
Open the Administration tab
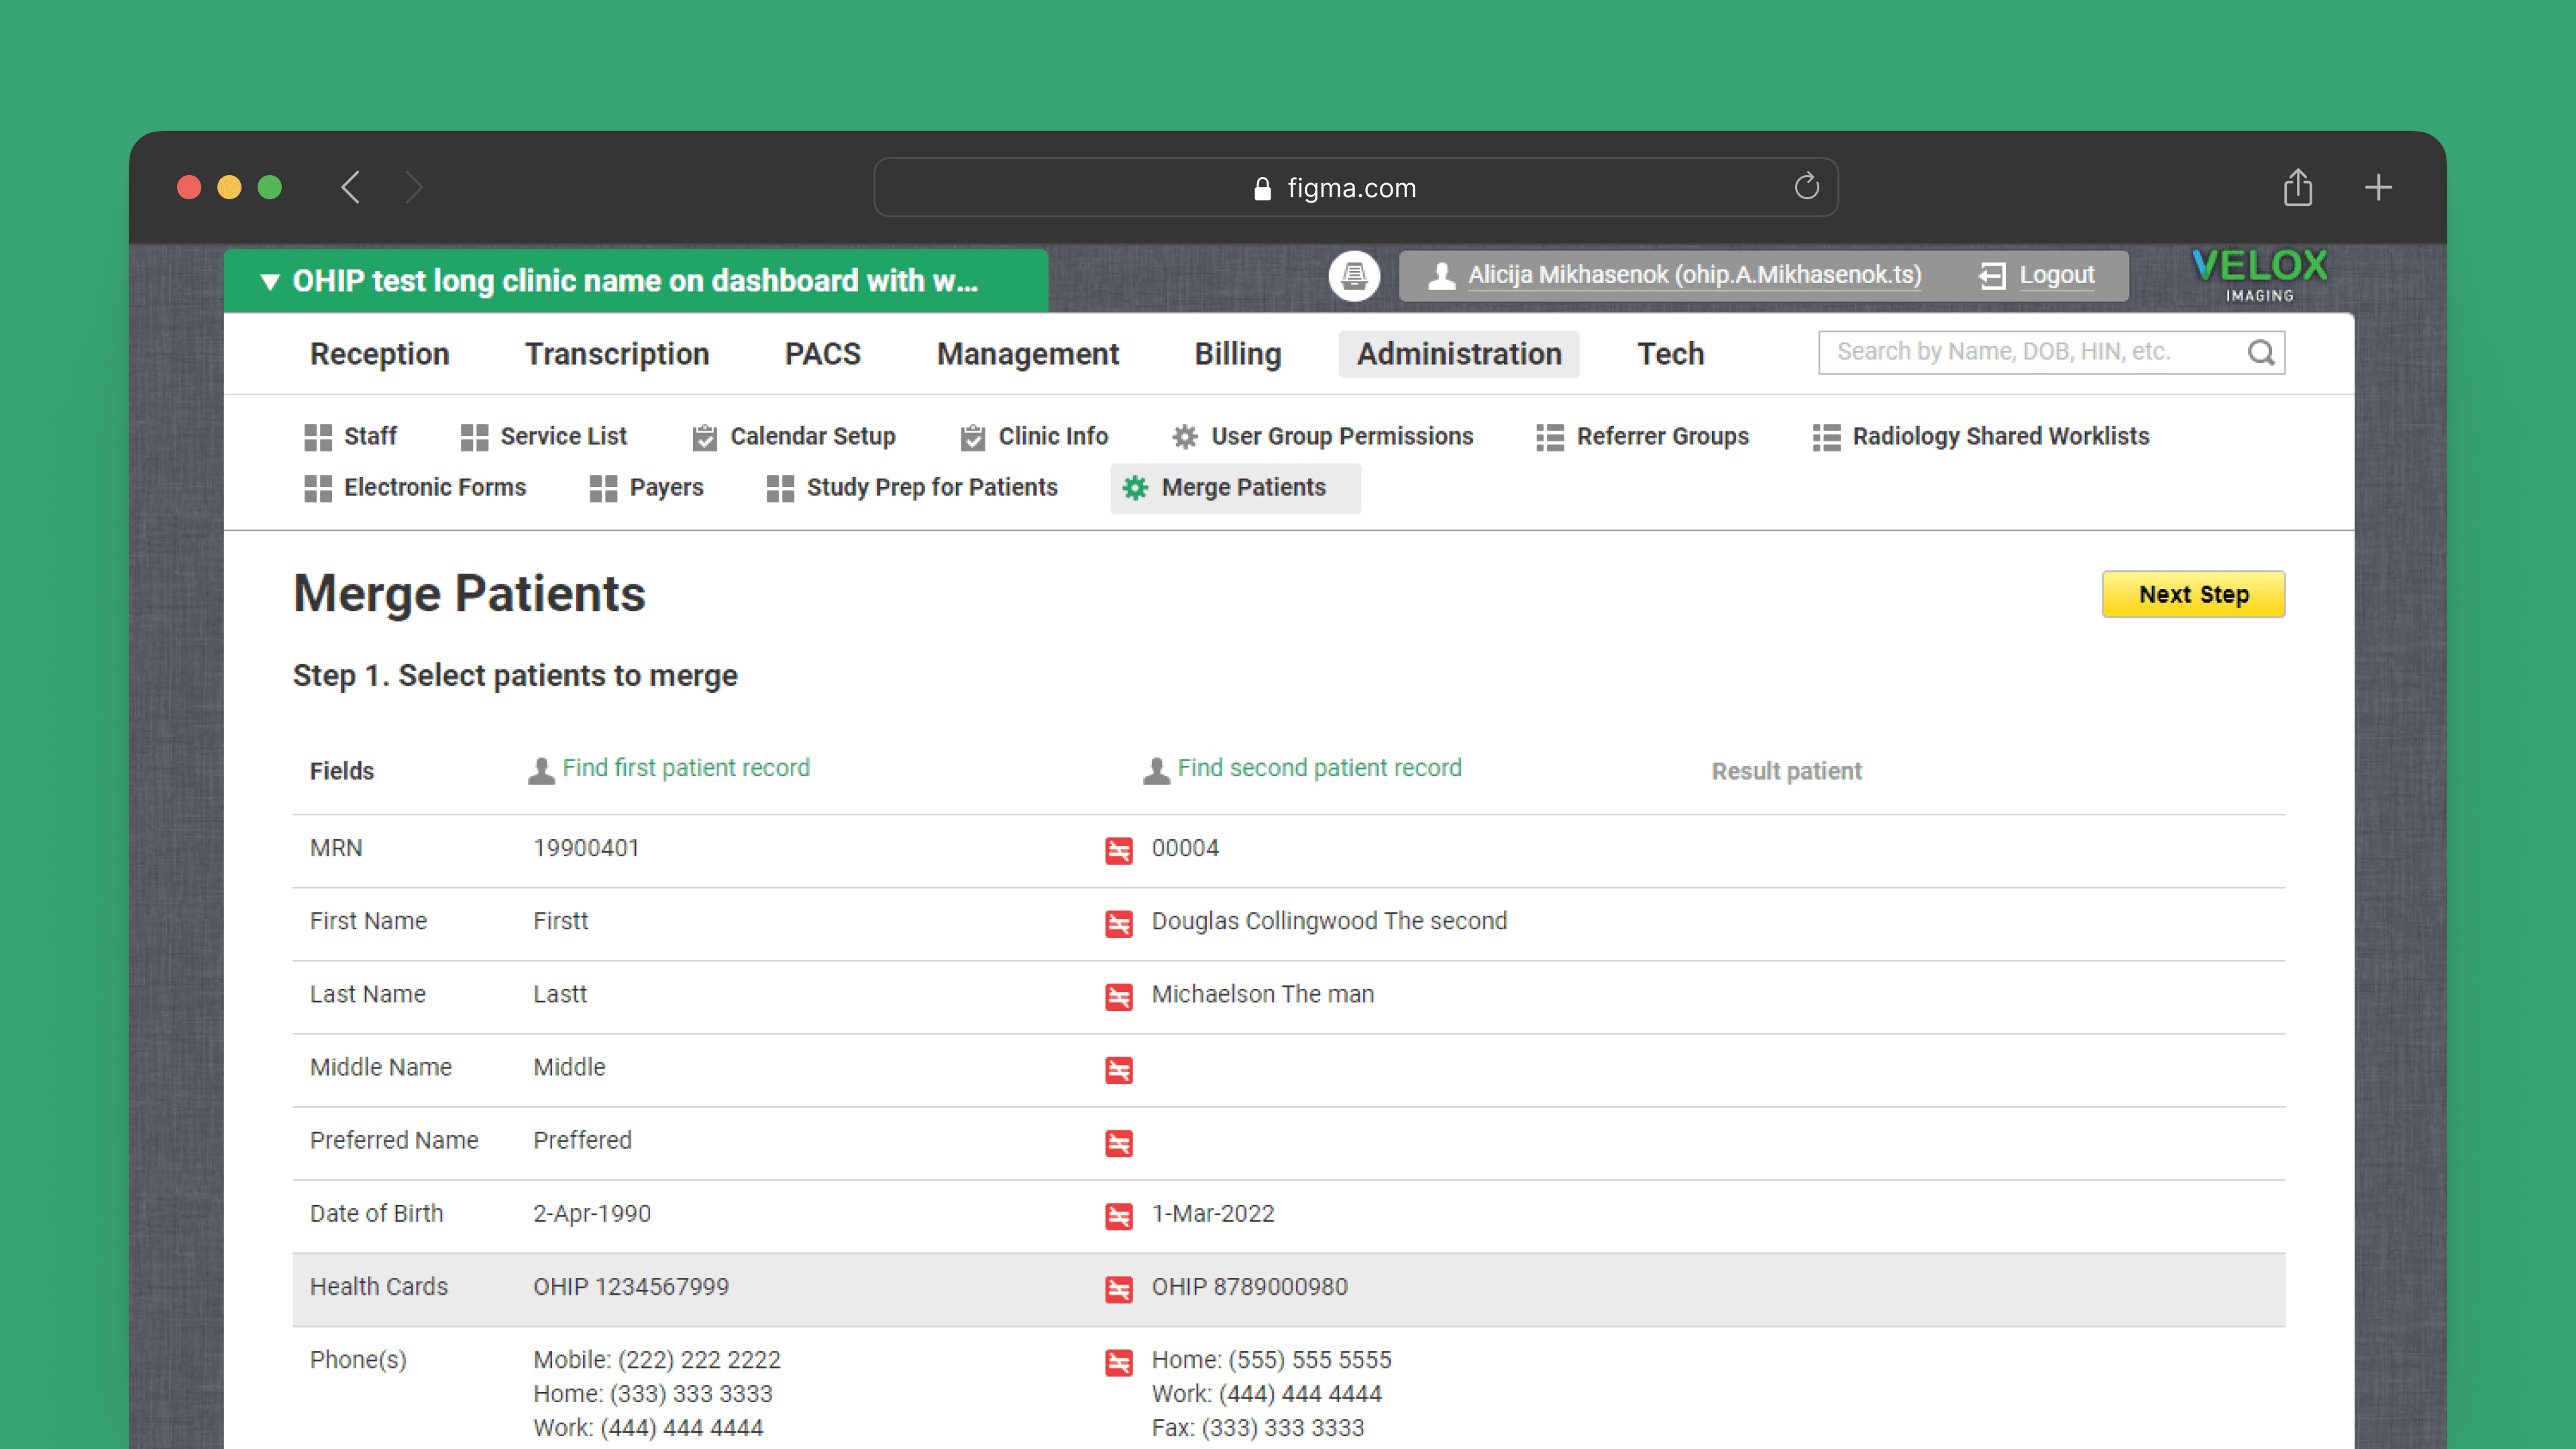1458,354
